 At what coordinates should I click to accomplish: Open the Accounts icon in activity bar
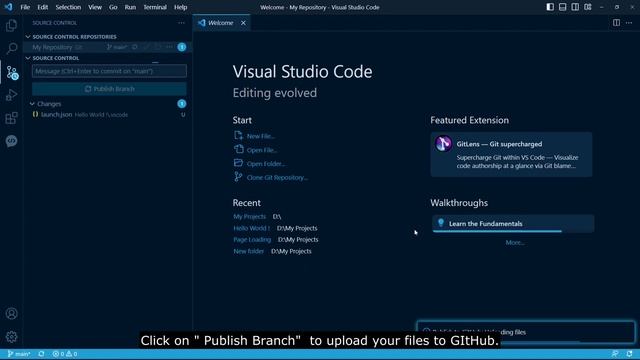pyautogui.click(x=11, y=313)
